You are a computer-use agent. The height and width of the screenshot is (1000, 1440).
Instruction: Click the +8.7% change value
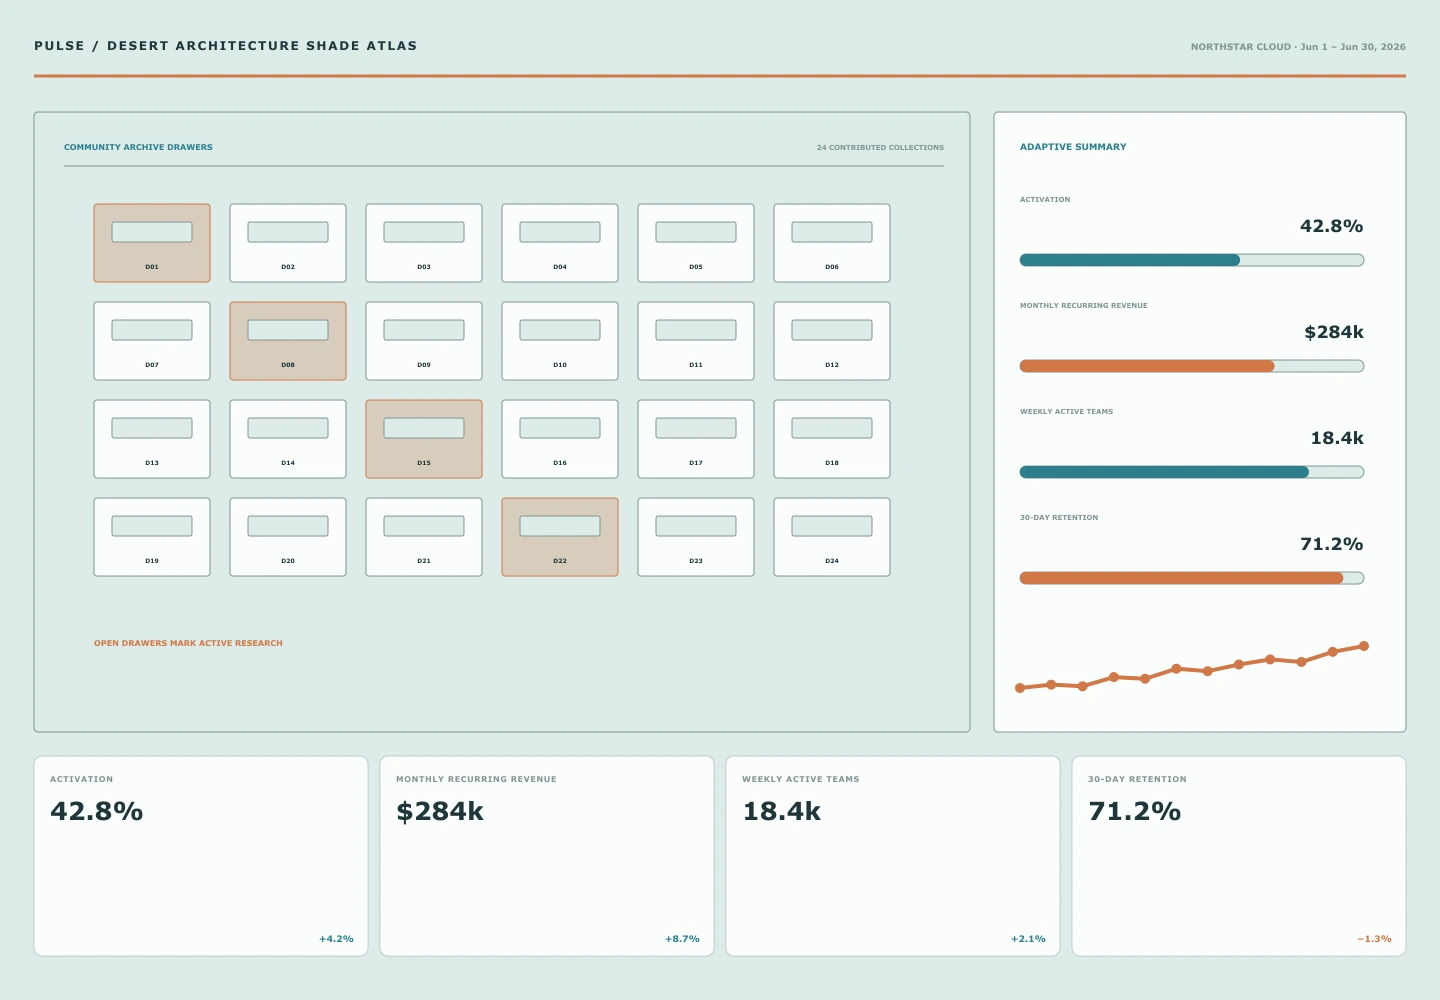coord(682,939)
